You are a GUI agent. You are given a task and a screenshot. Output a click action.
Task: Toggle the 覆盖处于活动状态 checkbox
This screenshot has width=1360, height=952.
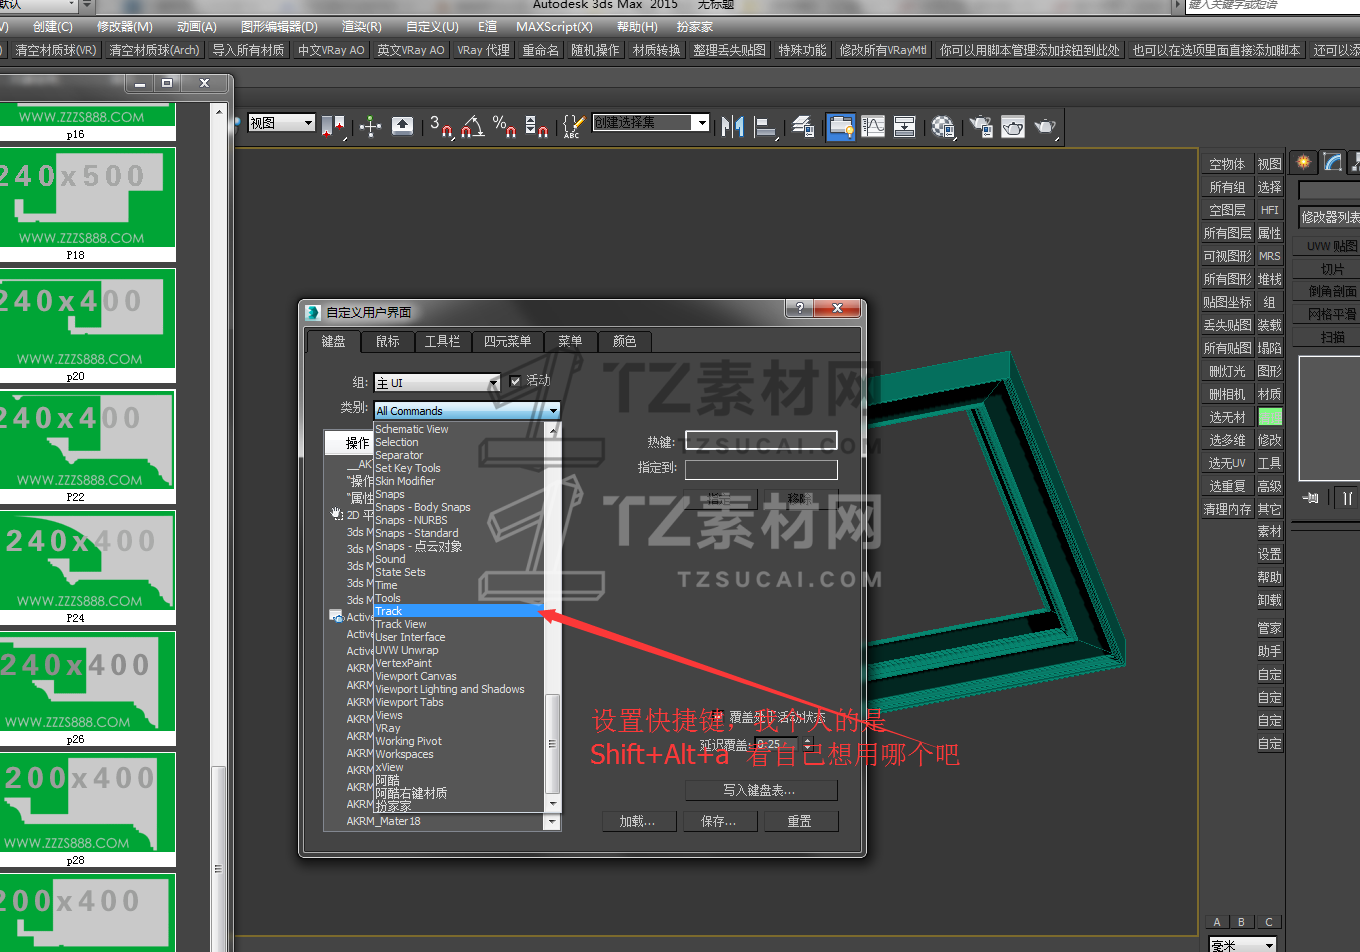coord(717,717)
